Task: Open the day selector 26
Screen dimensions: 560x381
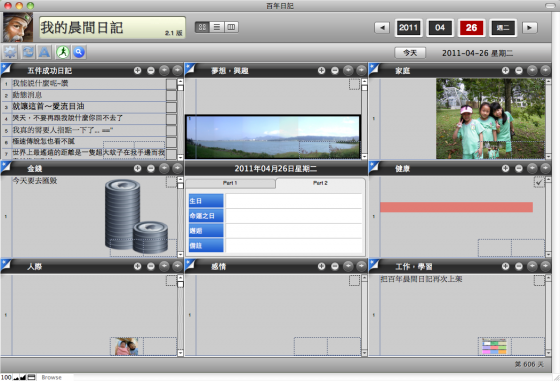Action: [x=471, y=27]
